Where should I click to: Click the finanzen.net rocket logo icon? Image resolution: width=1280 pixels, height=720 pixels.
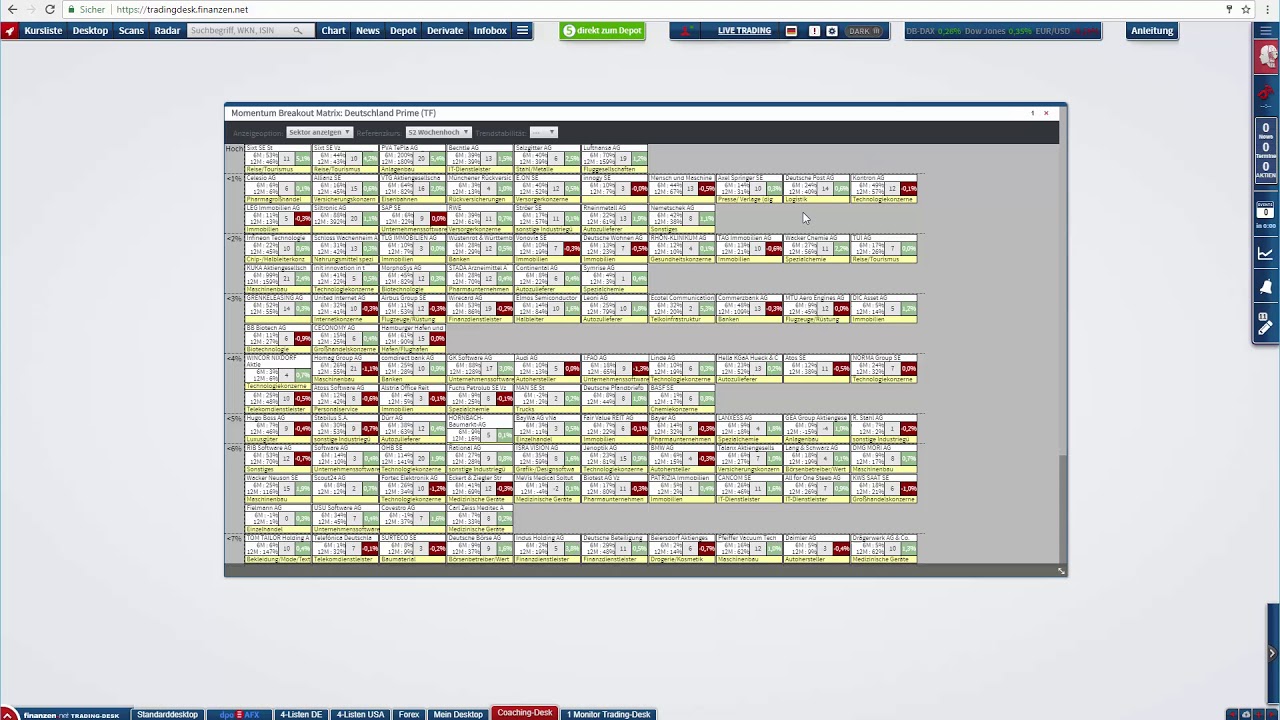[x=10, y=31]
